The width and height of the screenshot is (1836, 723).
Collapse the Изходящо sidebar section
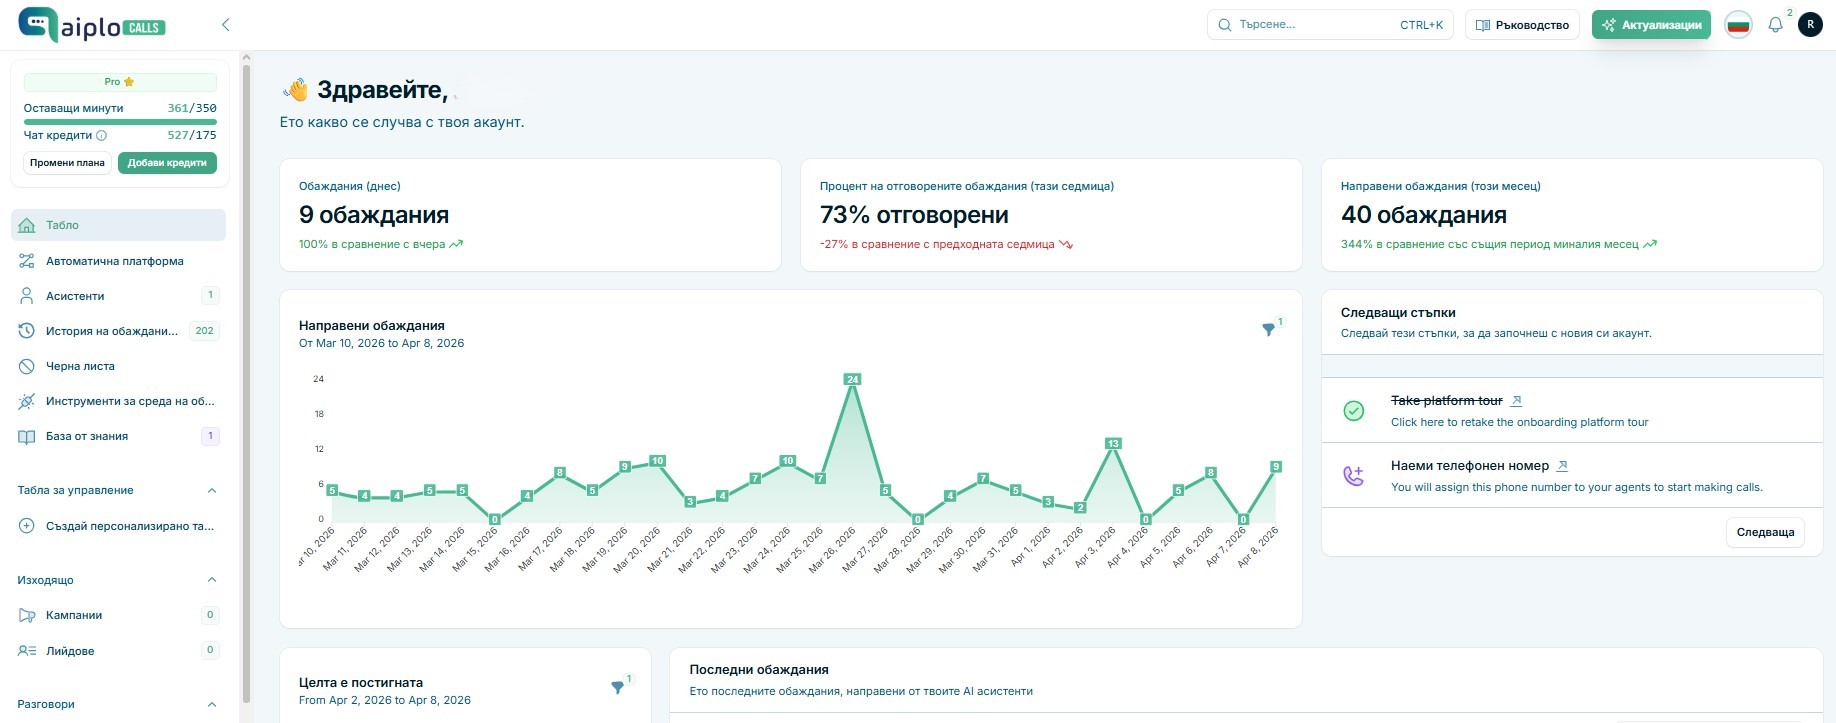[211, 580]
